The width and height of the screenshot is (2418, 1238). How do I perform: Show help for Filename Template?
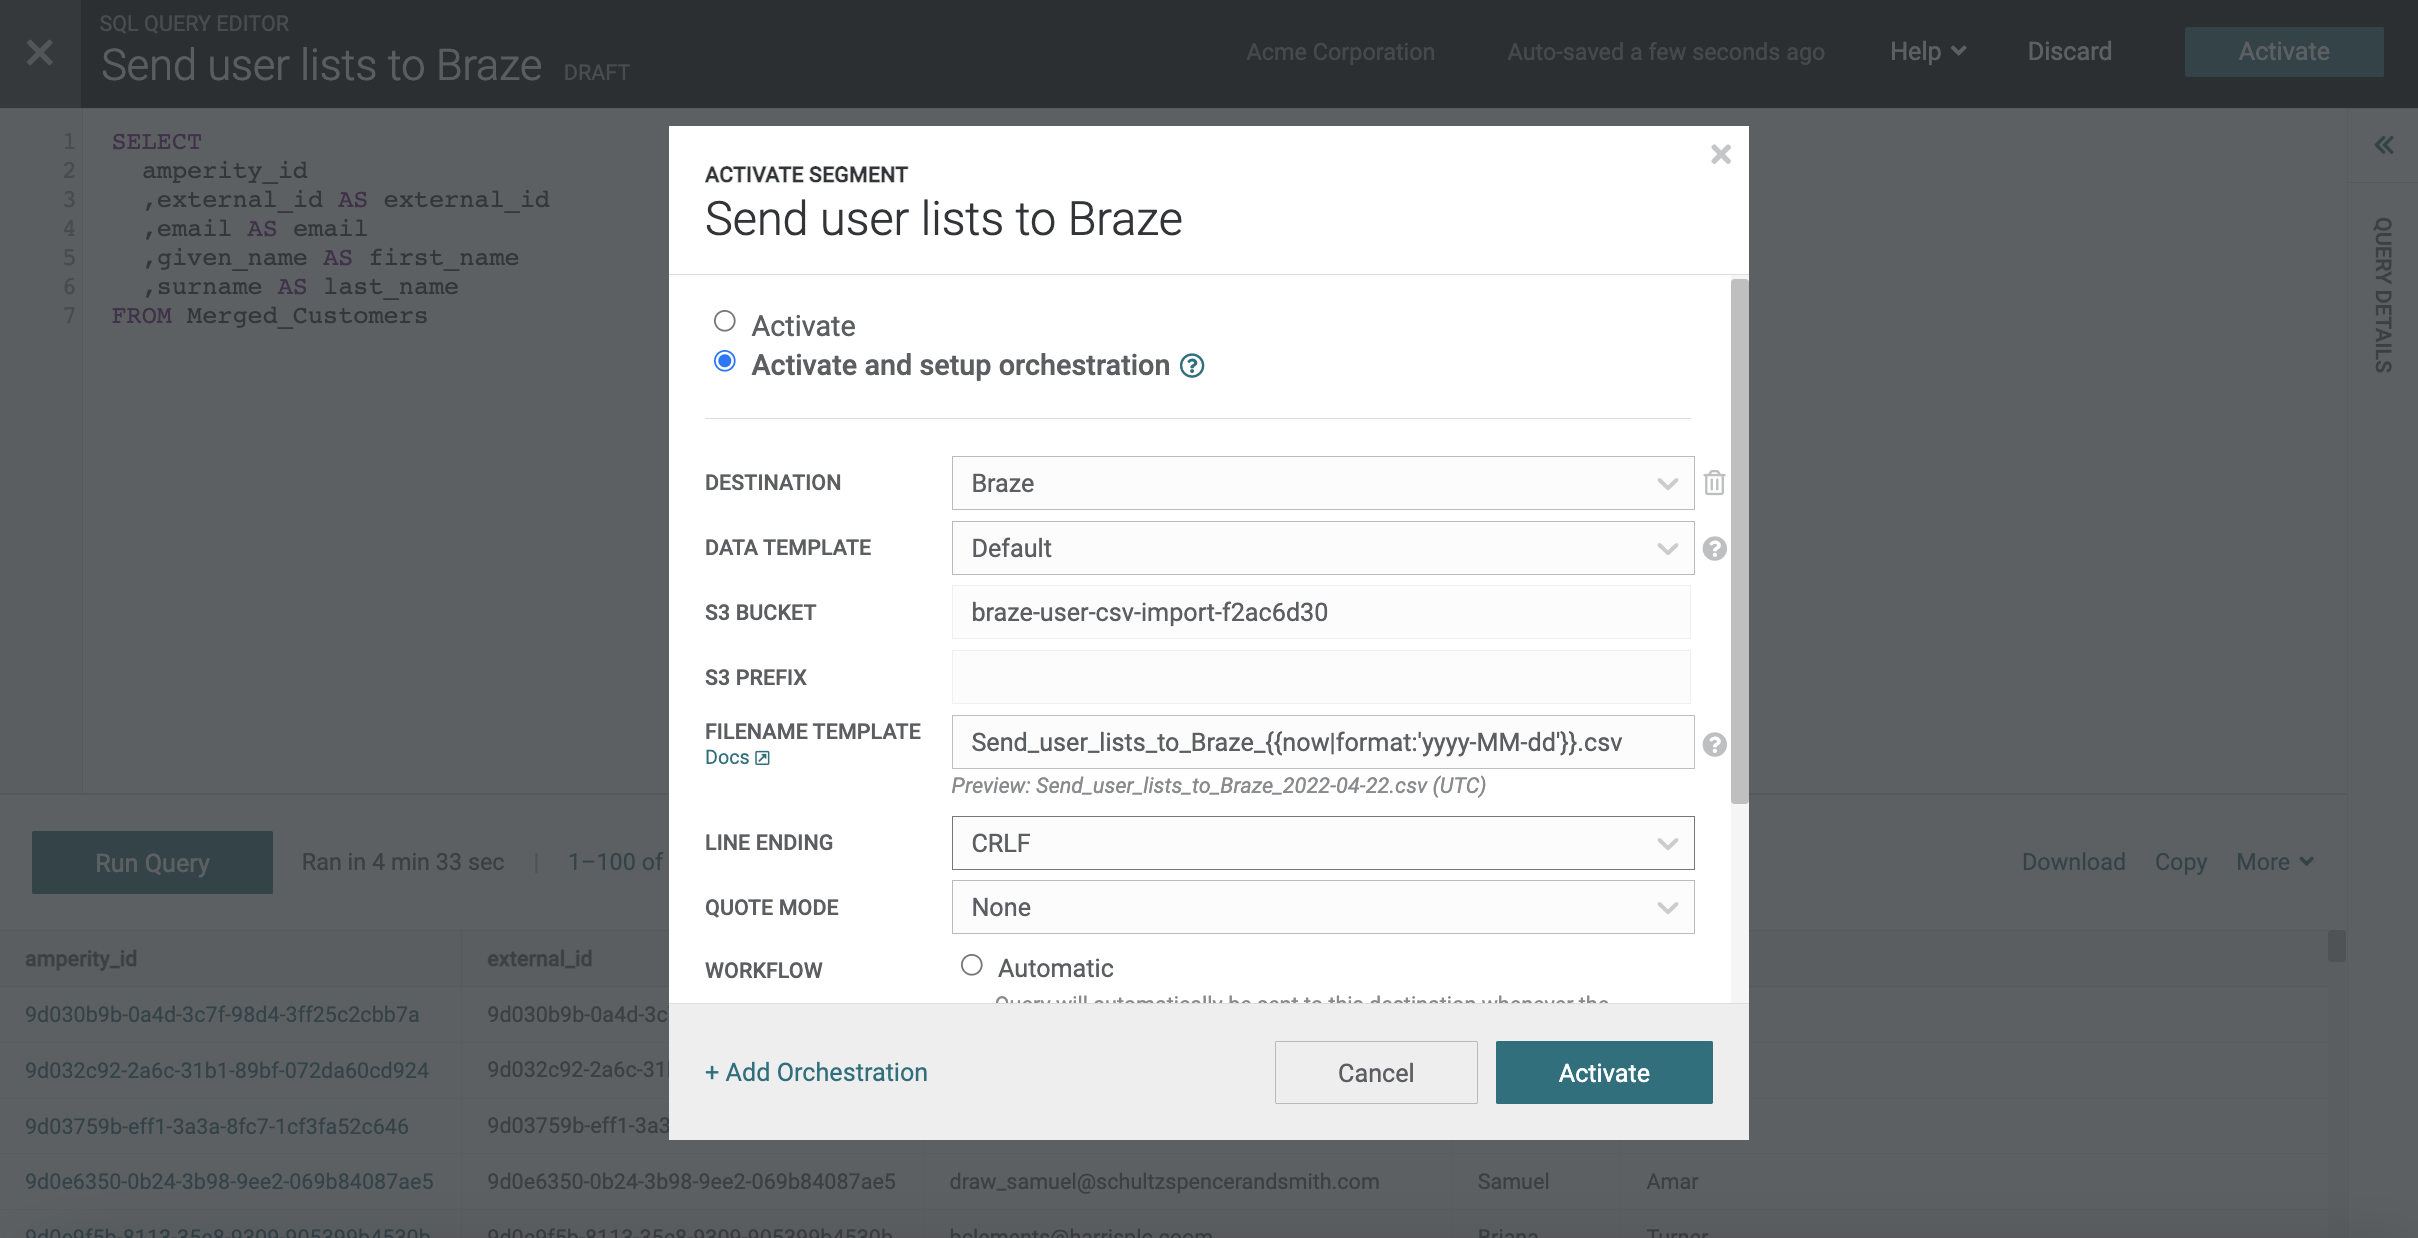[1714, 744]
